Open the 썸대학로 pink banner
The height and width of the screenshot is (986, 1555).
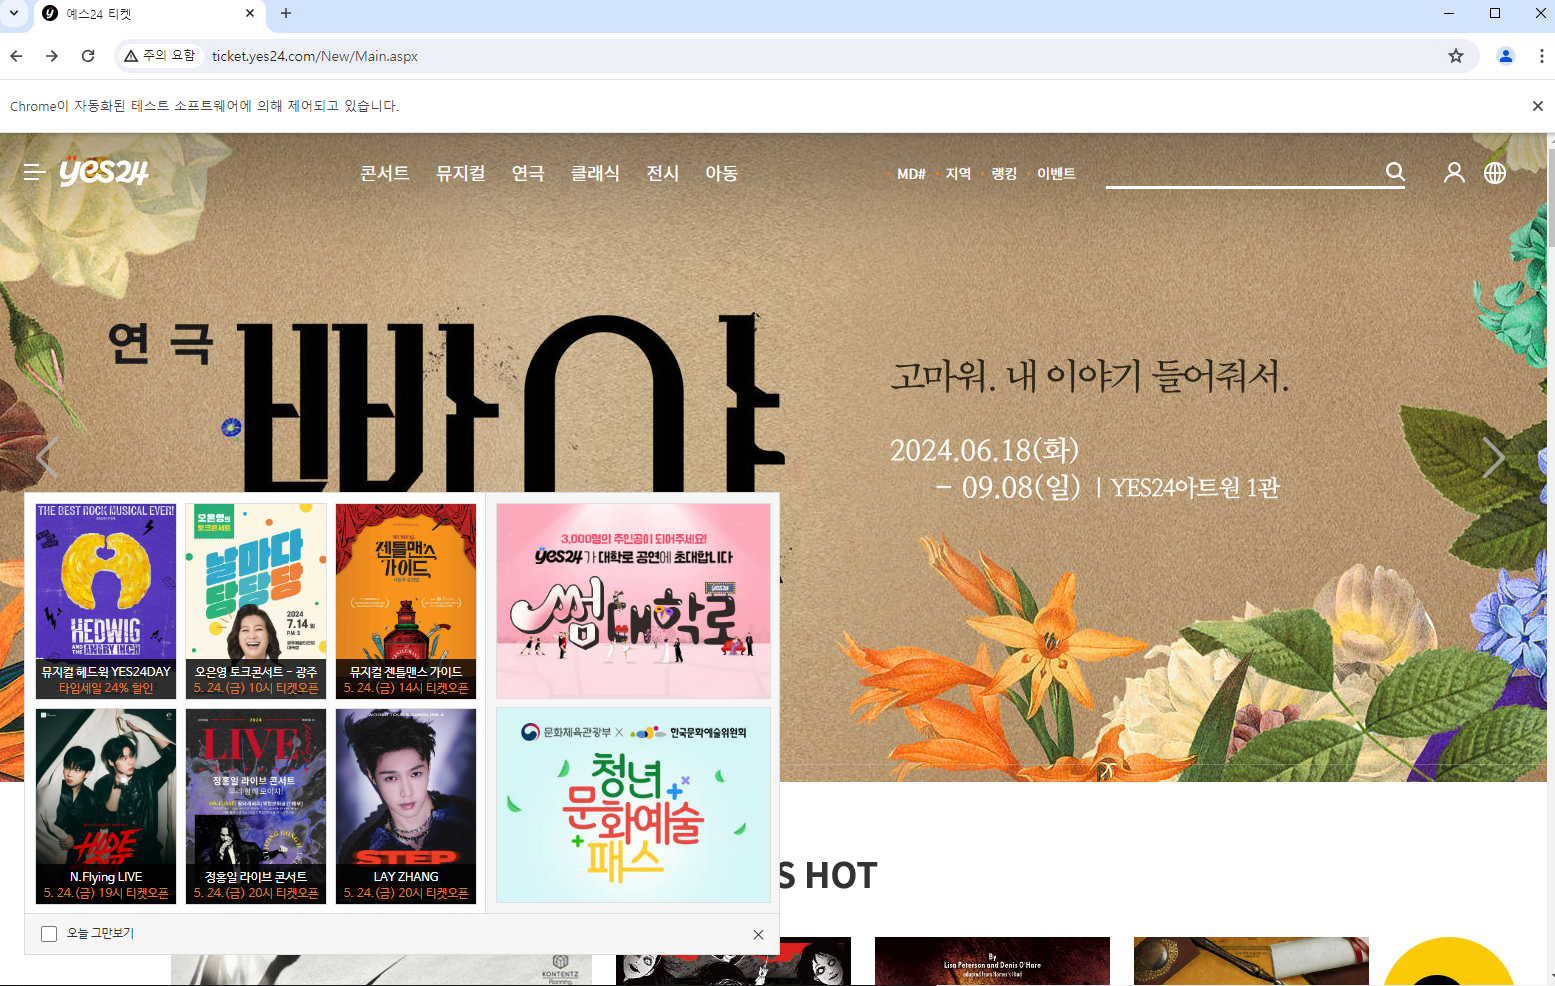pyautogui.click(x=633, y=601)
